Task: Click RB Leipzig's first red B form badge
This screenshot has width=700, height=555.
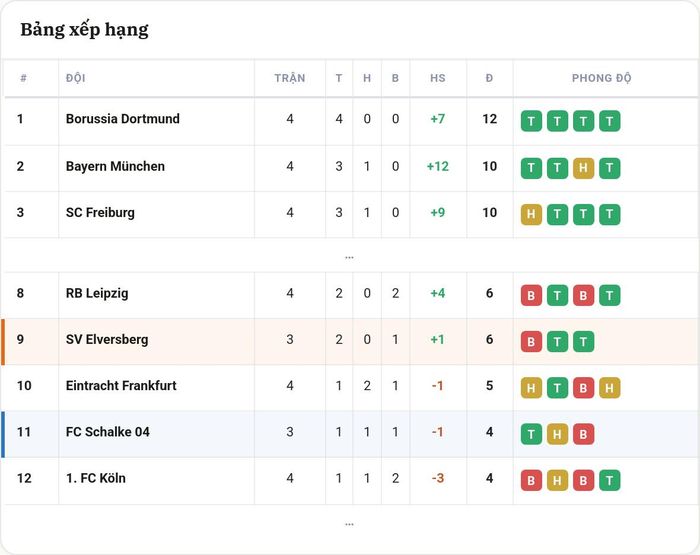Action: [x=531, y=295]
